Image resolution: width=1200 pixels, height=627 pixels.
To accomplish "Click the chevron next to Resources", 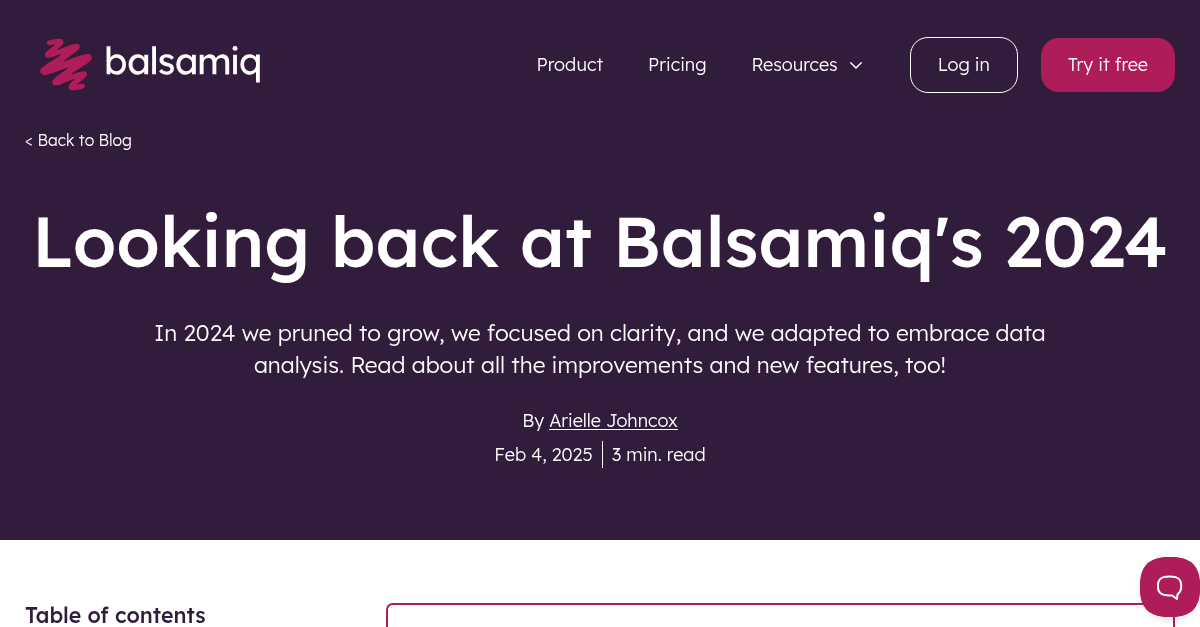I will click(855, 65).
